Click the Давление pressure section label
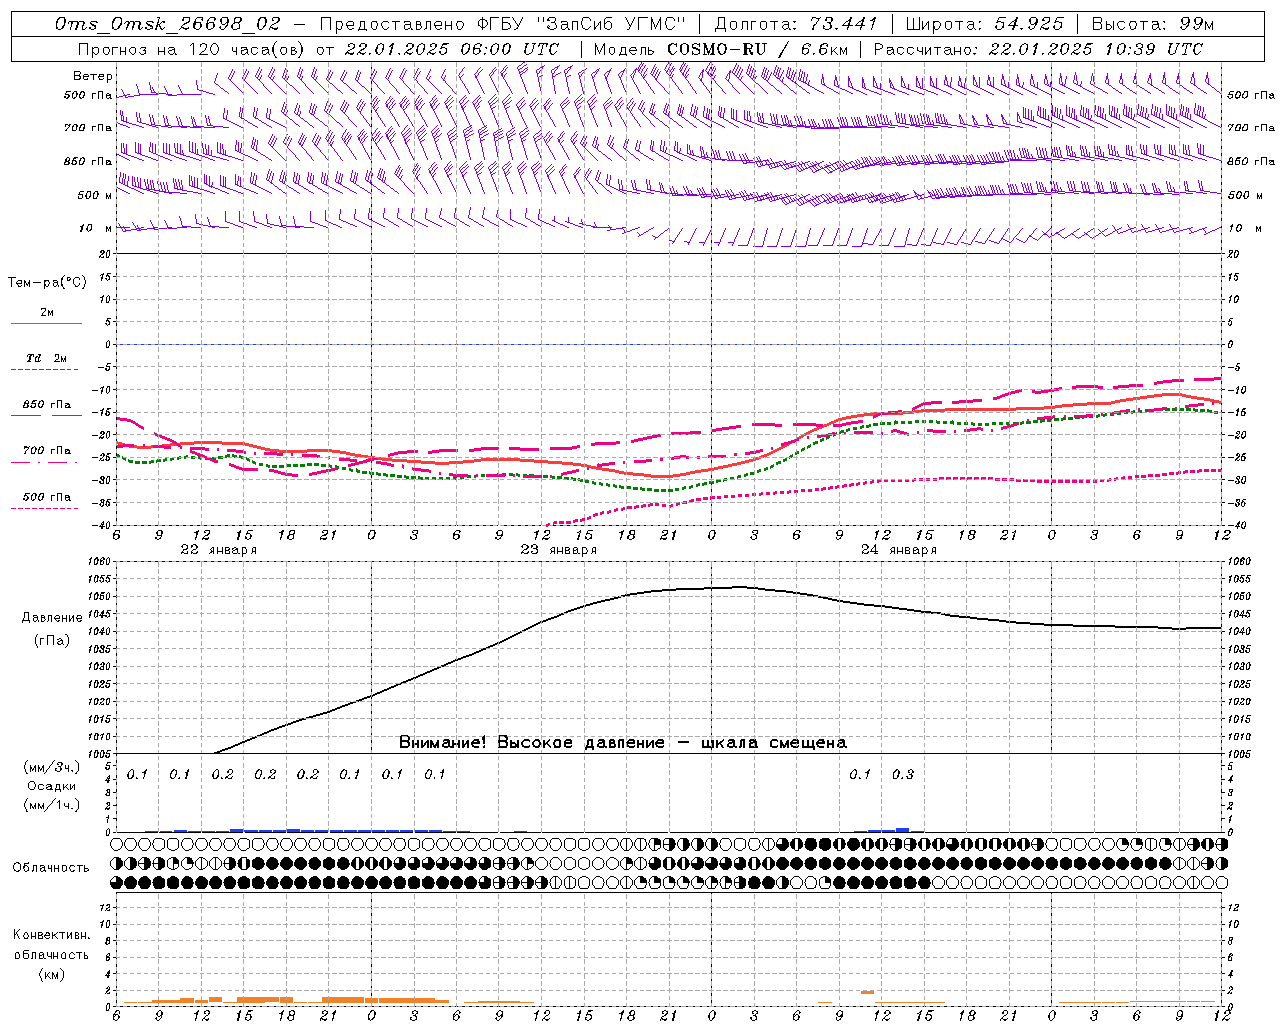The width and height of the screenshot is (1280, 1024). [x=52, y=618]
